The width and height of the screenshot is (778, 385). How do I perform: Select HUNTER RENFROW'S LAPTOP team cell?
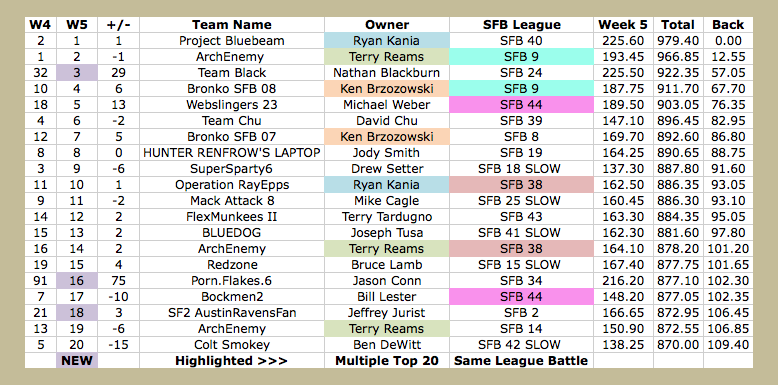click(232, 153)
